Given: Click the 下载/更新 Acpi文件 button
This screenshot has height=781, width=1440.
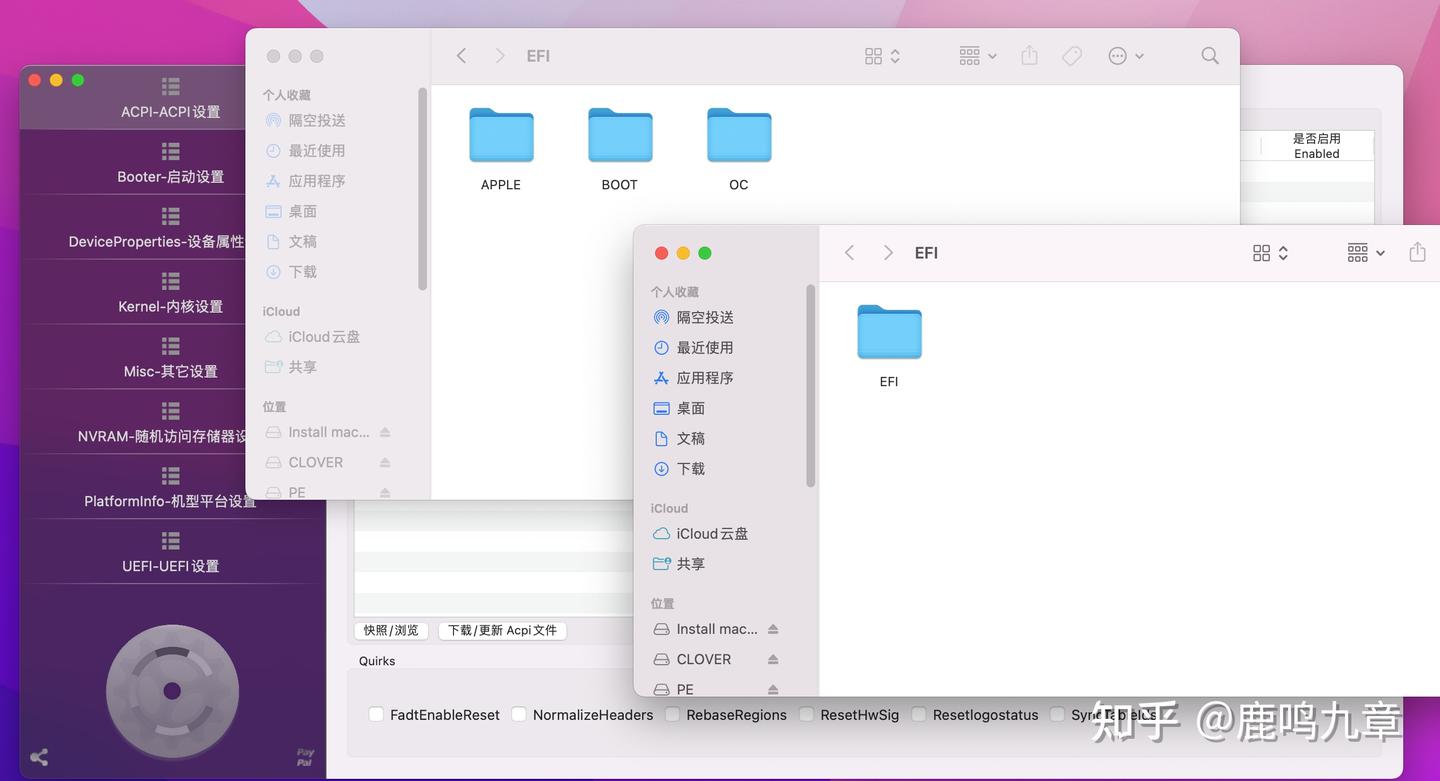Looking at the screenshot, I should click(502, 630).
